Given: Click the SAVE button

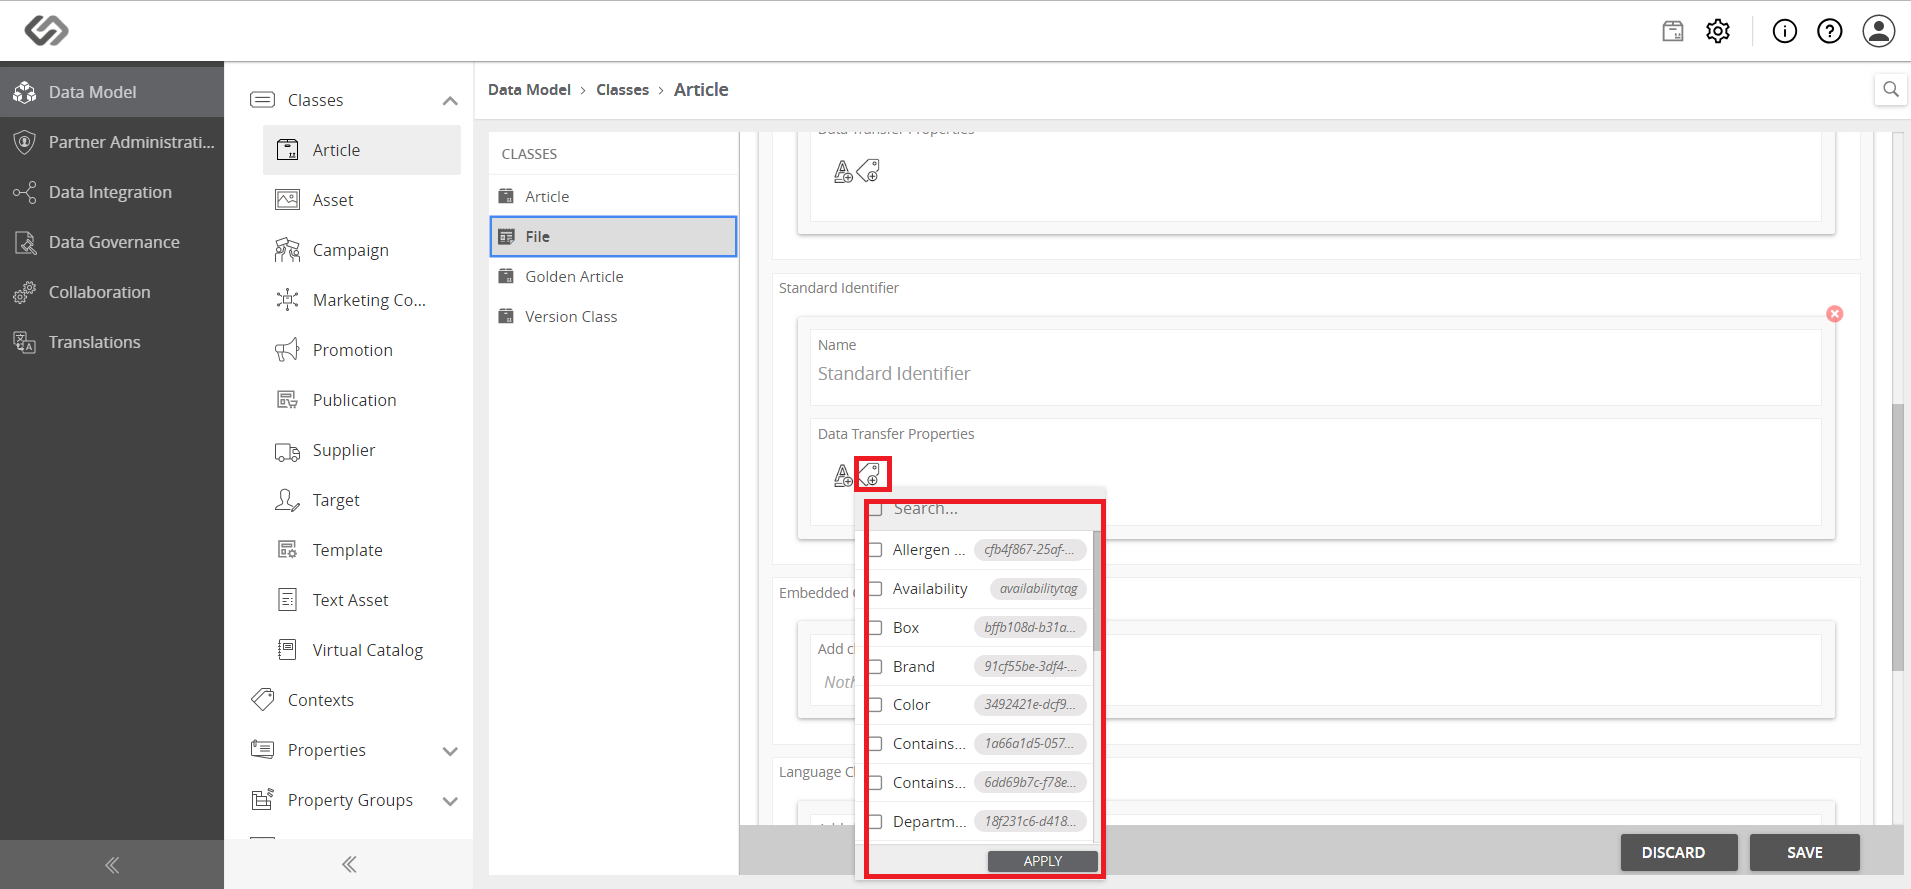Looking at the screenshot, I should (1805, 853).
